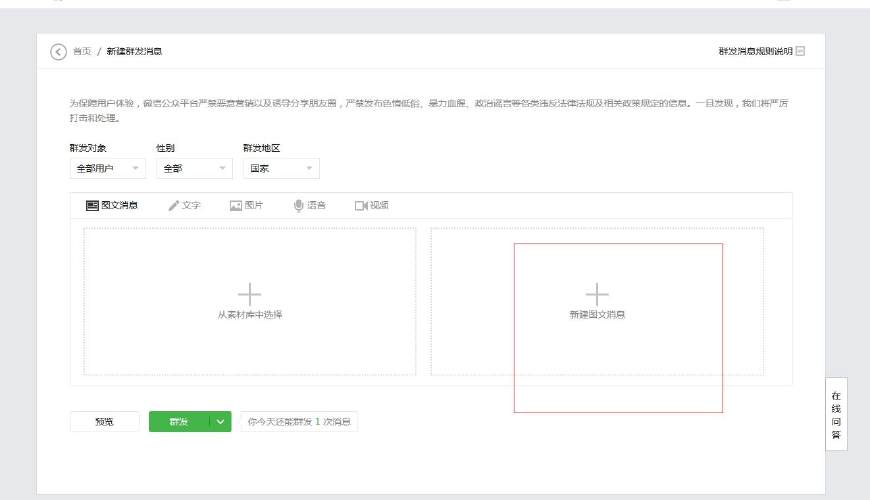Viewport: 870px width, 500px height.
Task: Open the 群发地区 dropdown showing 国家
Action: (x=281, y=168)
